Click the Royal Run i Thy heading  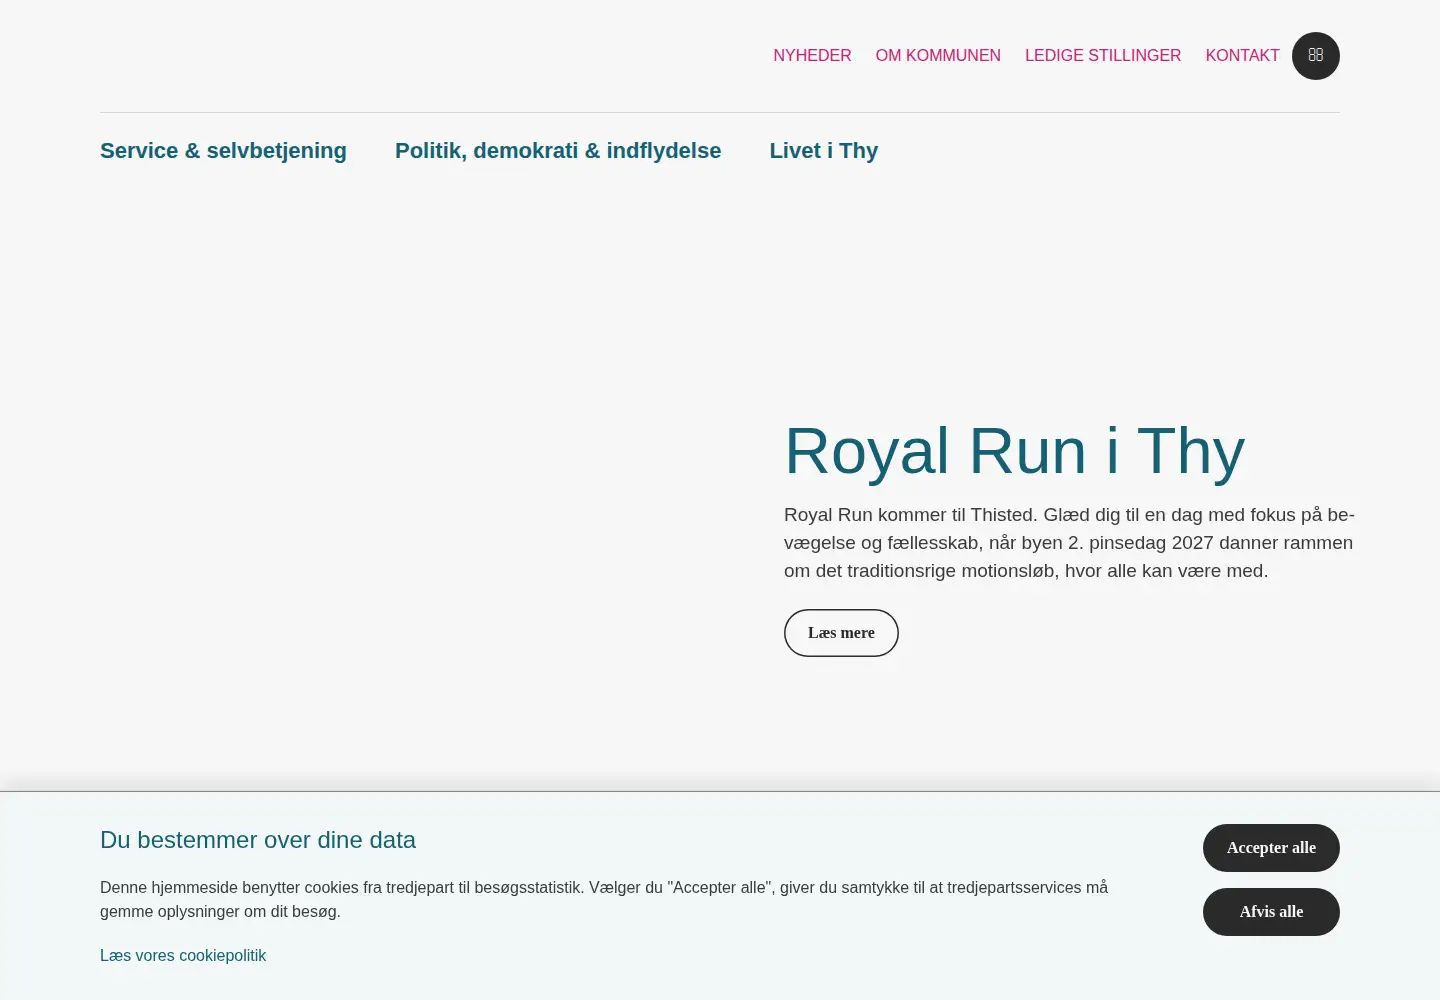point(1014,451)
